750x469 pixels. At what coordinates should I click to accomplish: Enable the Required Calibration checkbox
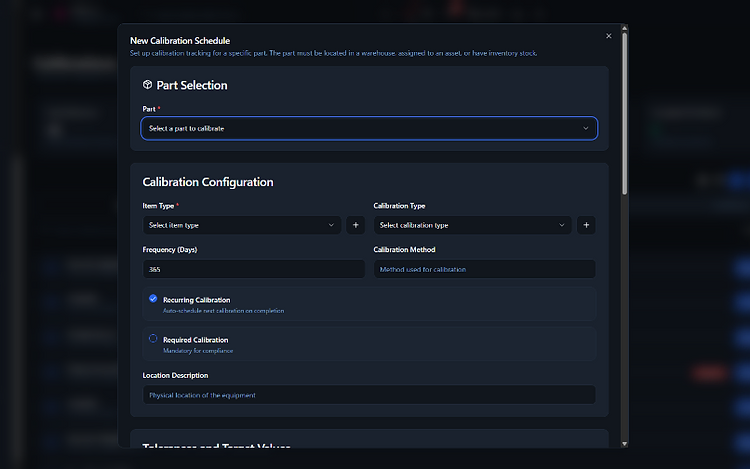pos(153,338)
